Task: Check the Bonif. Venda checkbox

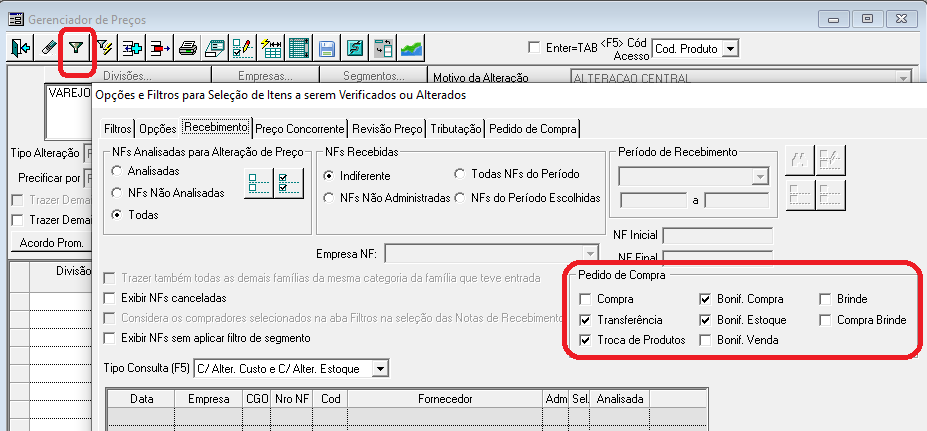Action: point(705,340)
